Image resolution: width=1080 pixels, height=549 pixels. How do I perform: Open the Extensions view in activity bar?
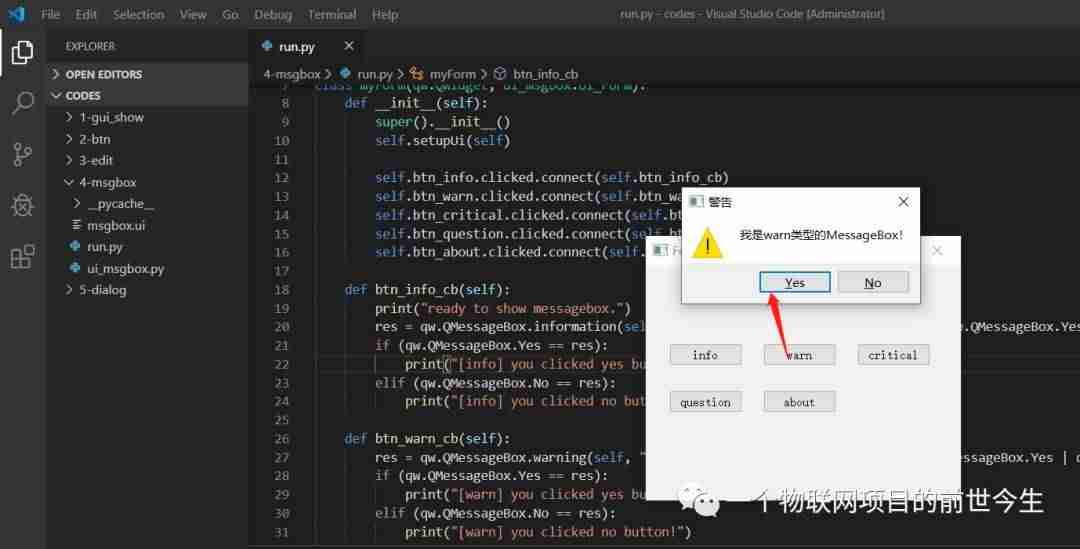(22, 256)
